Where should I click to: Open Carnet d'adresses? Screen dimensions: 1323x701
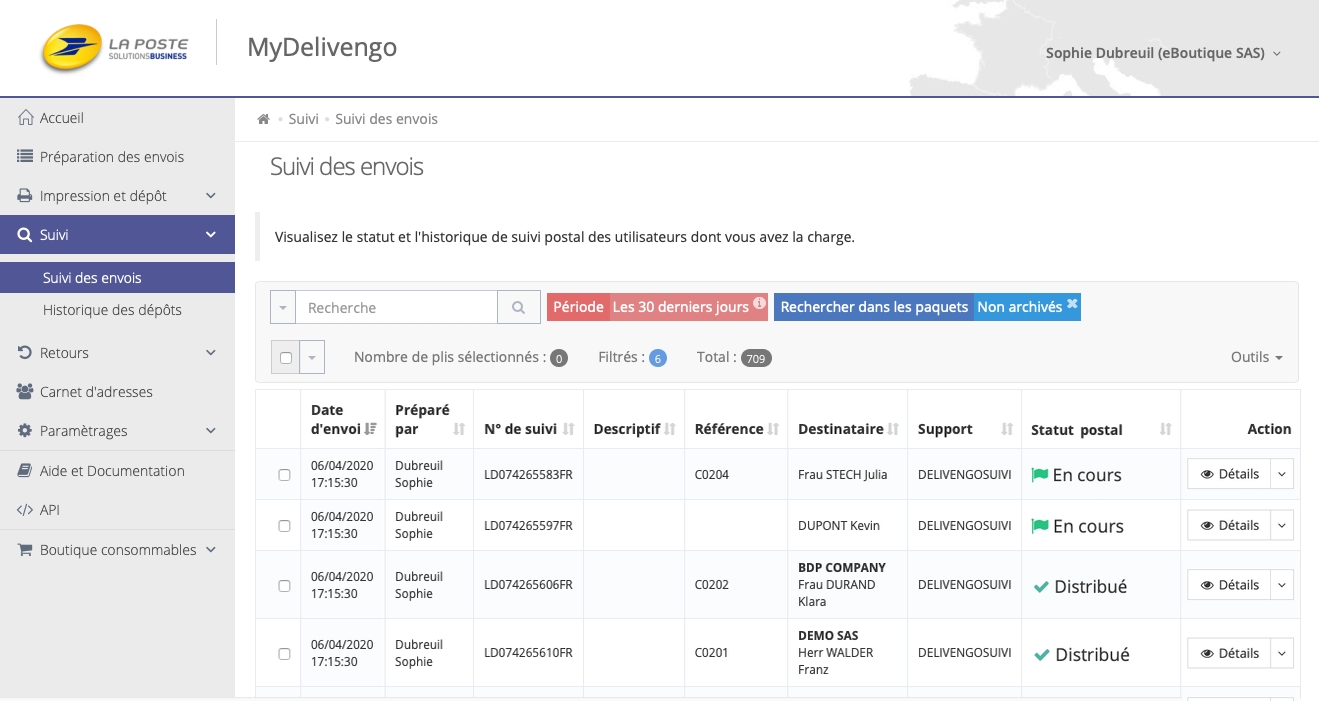pyautogui.click(x=117, y=392)
